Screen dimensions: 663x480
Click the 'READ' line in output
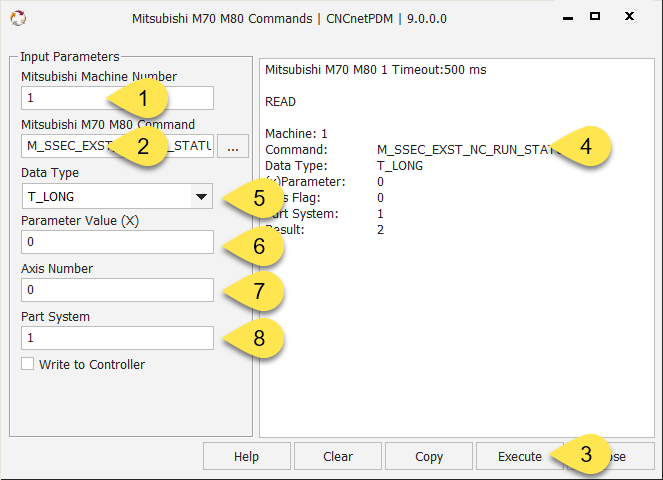click(x=280, y=102)
